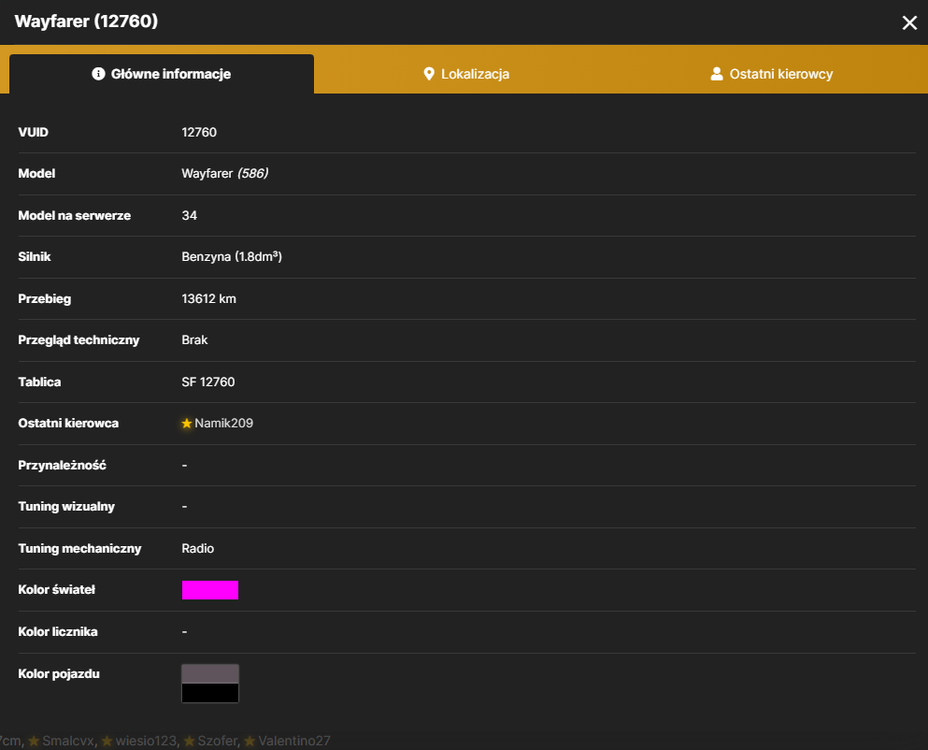Click the grey upper Kolor pojazdu swatch
The width and height of the screenshot is (928, 750).
tap(210, 674)
